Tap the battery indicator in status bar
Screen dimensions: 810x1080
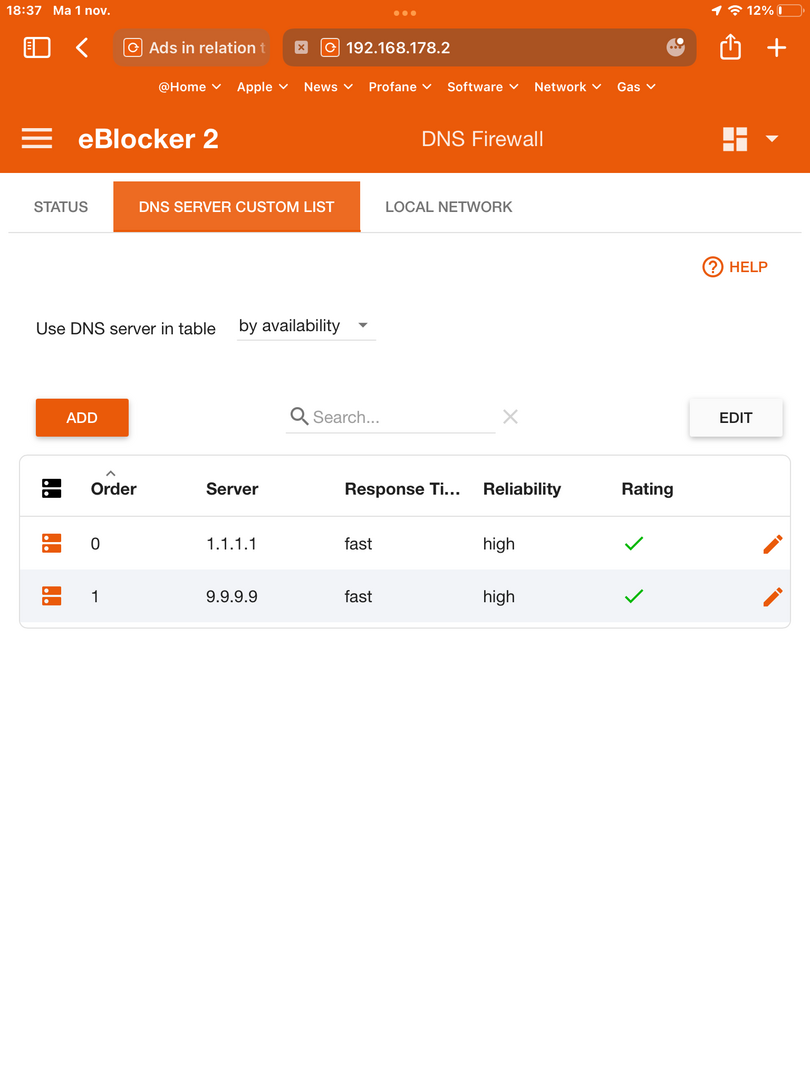[789, 10]
